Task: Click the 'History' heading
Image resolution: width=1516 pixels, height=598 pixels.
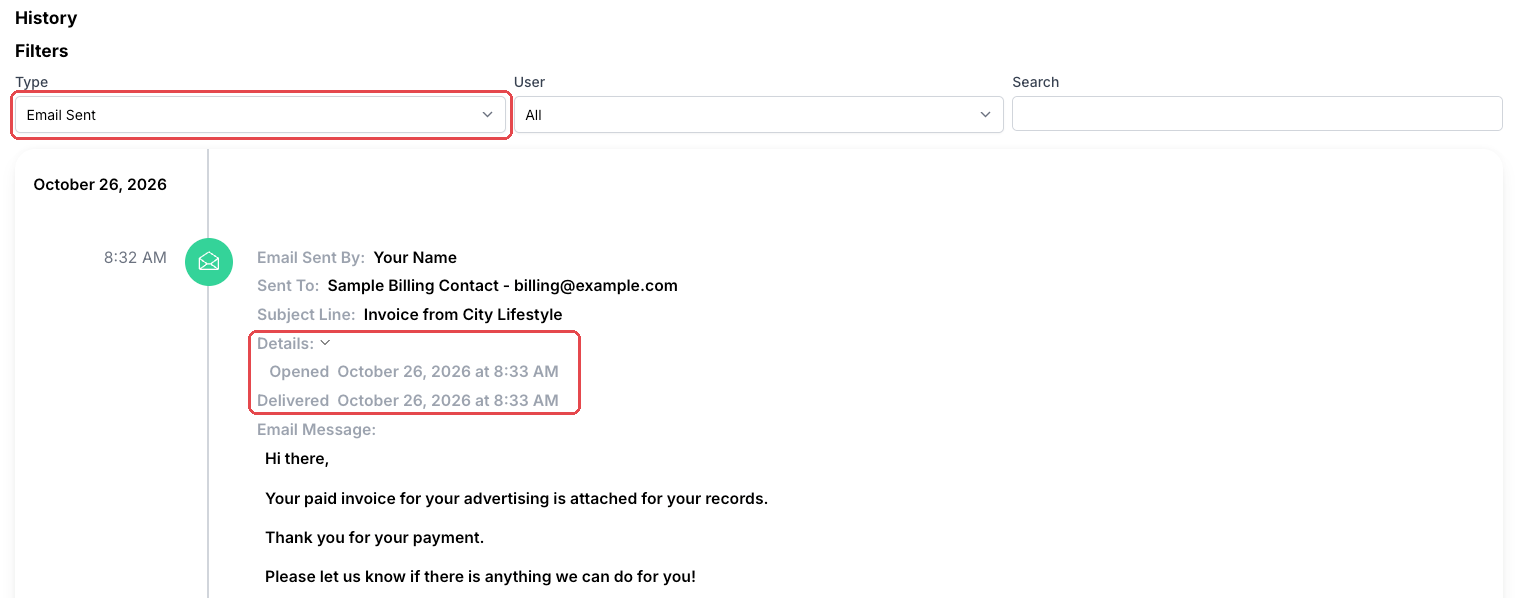Action: 46,18
